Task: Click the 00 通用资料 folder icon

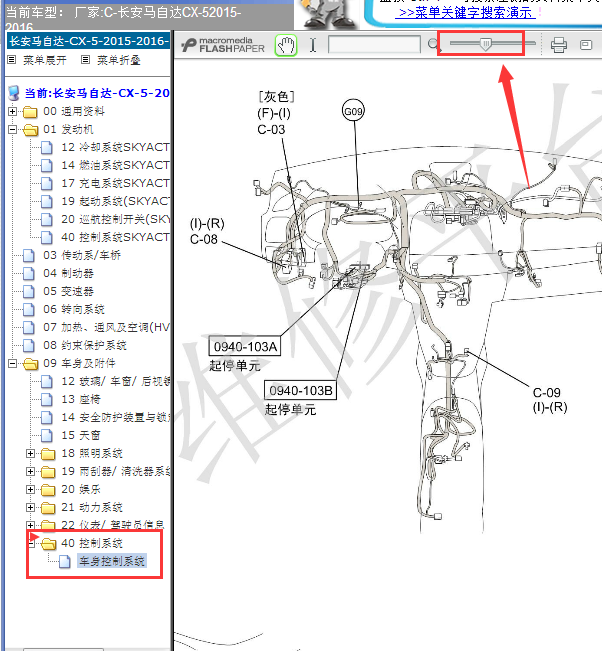Action: pos(30,111)
